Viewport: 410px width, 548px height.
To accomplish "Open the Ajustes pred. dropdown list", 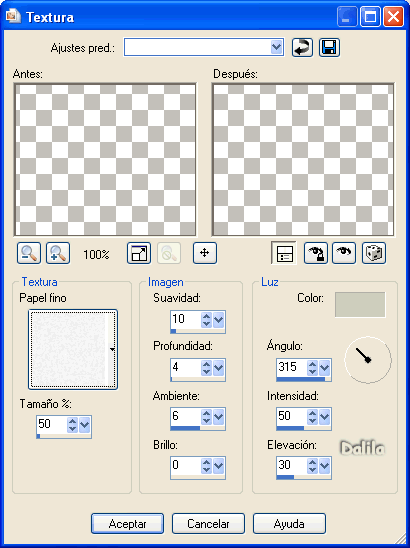I will [276, 47].
